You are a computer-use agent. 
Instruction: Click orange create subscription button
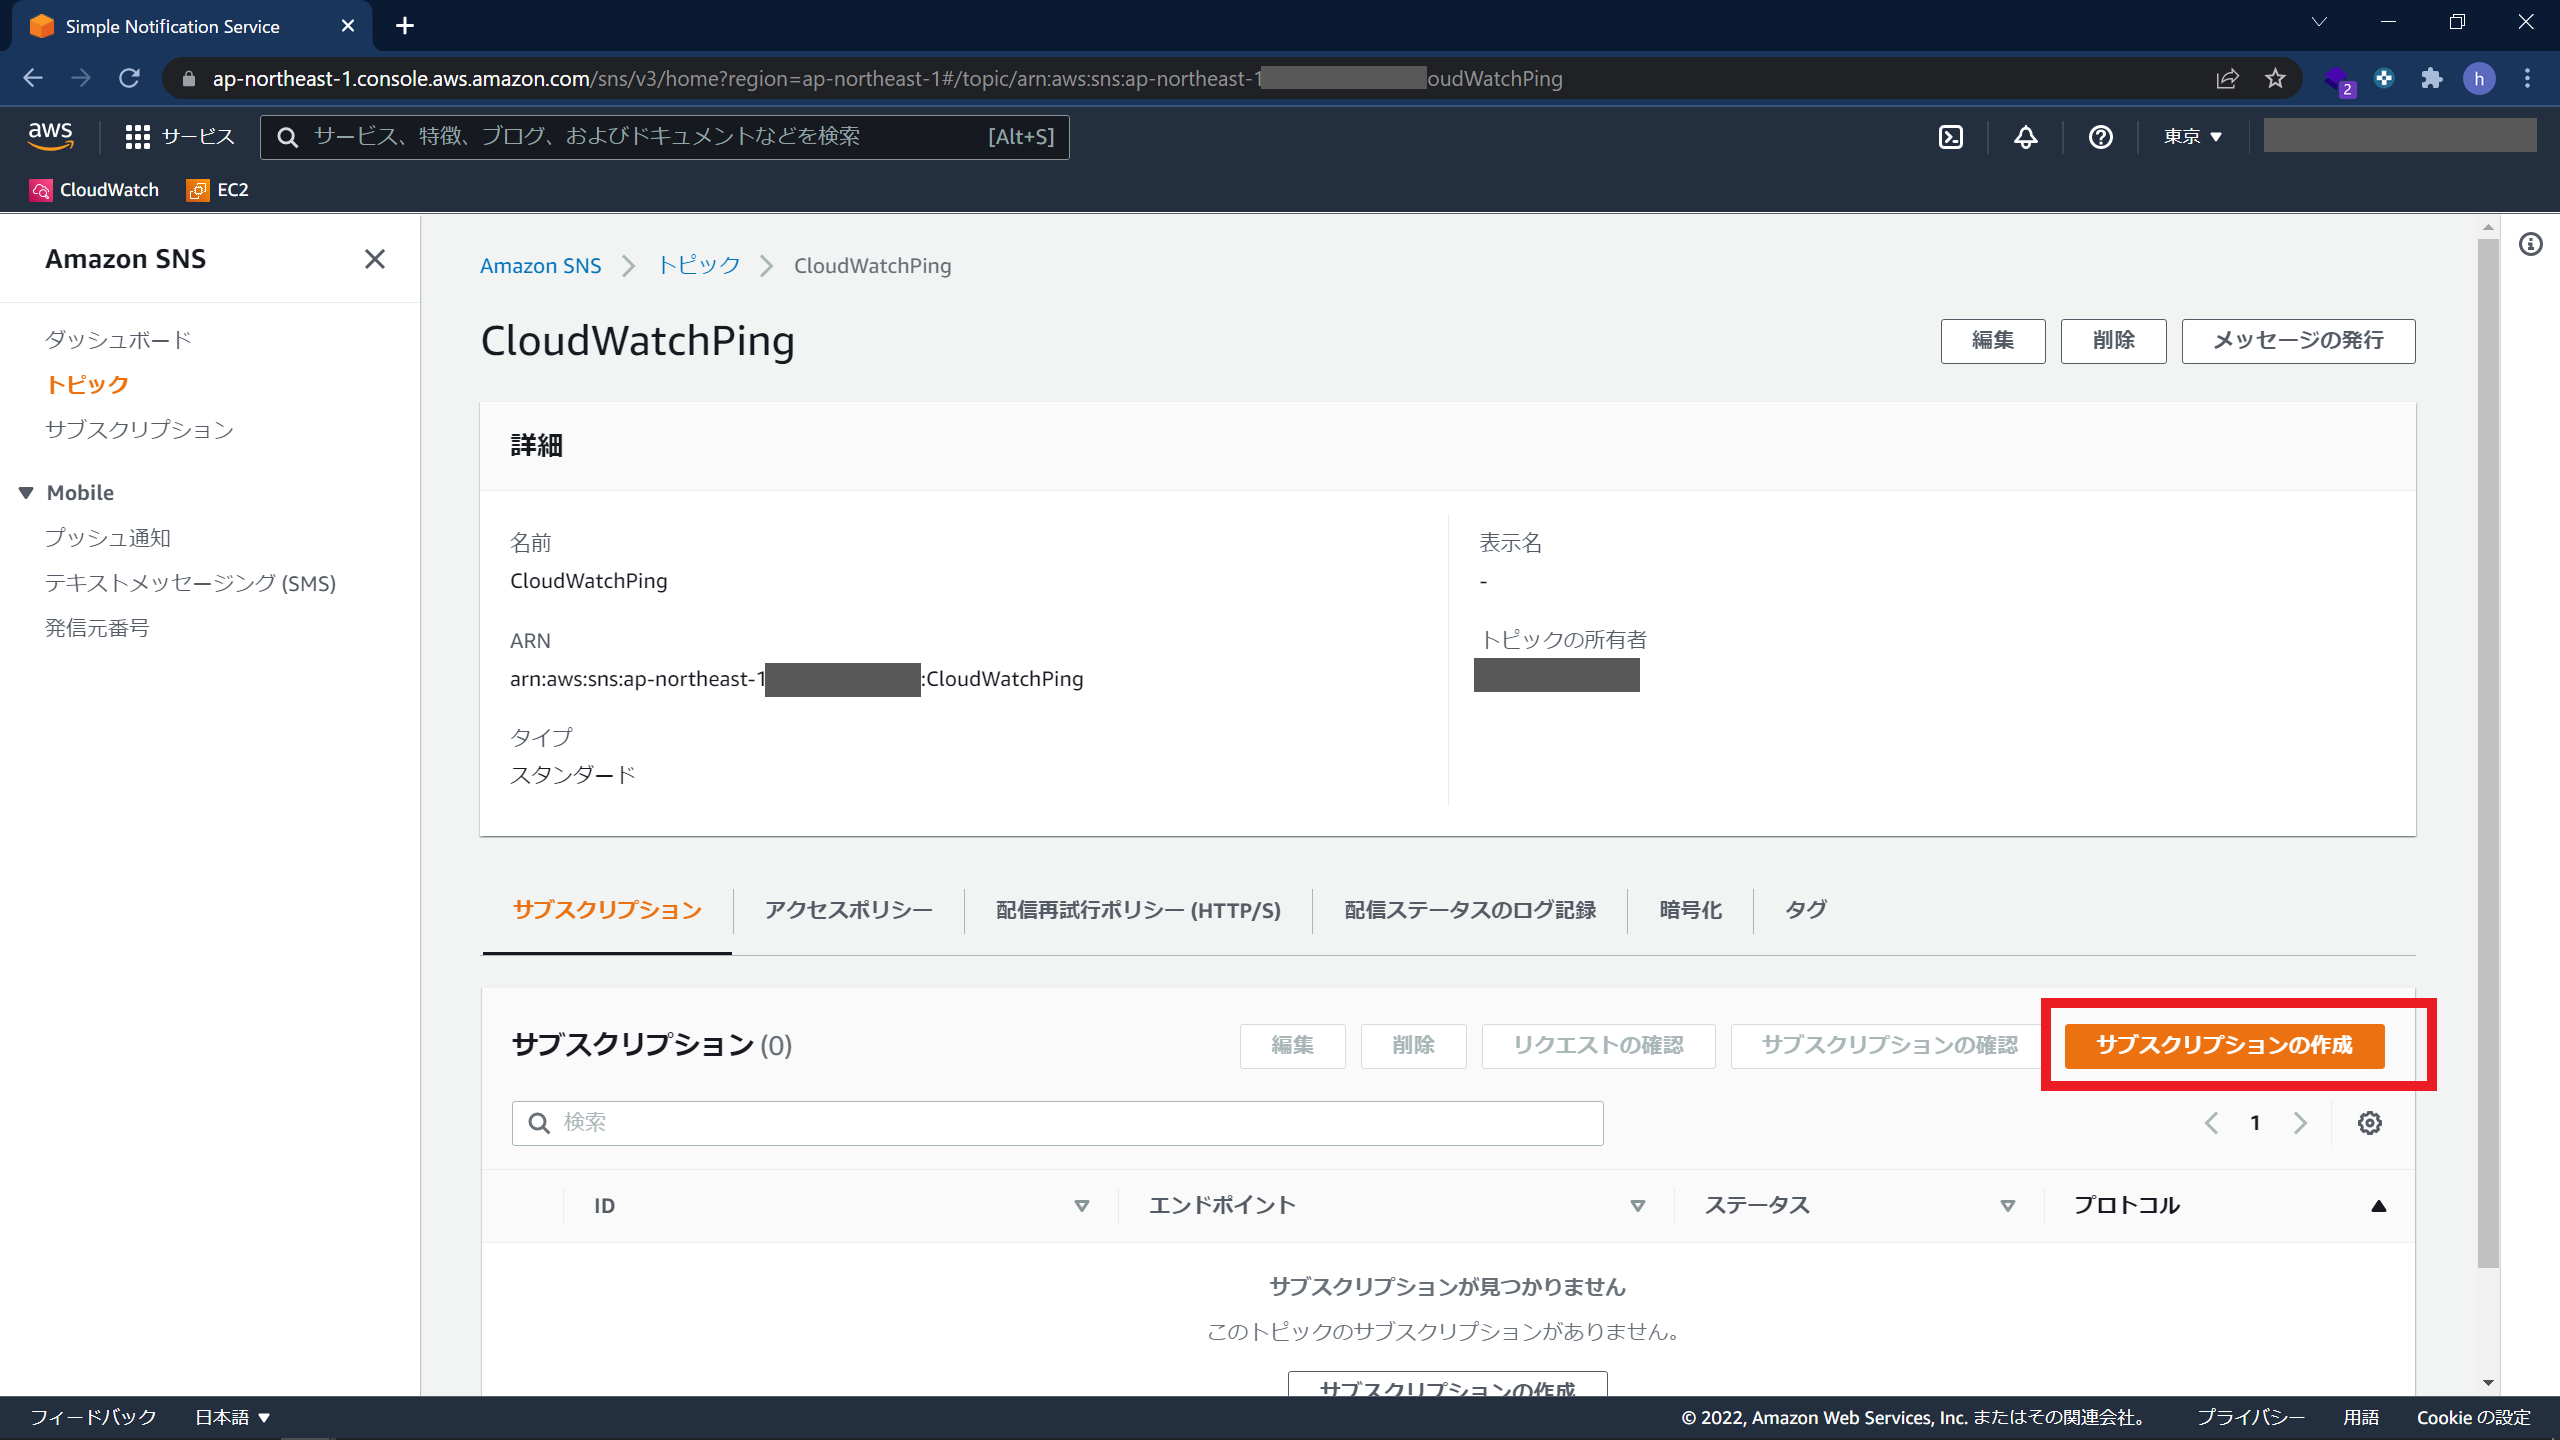[2224, 1045]
